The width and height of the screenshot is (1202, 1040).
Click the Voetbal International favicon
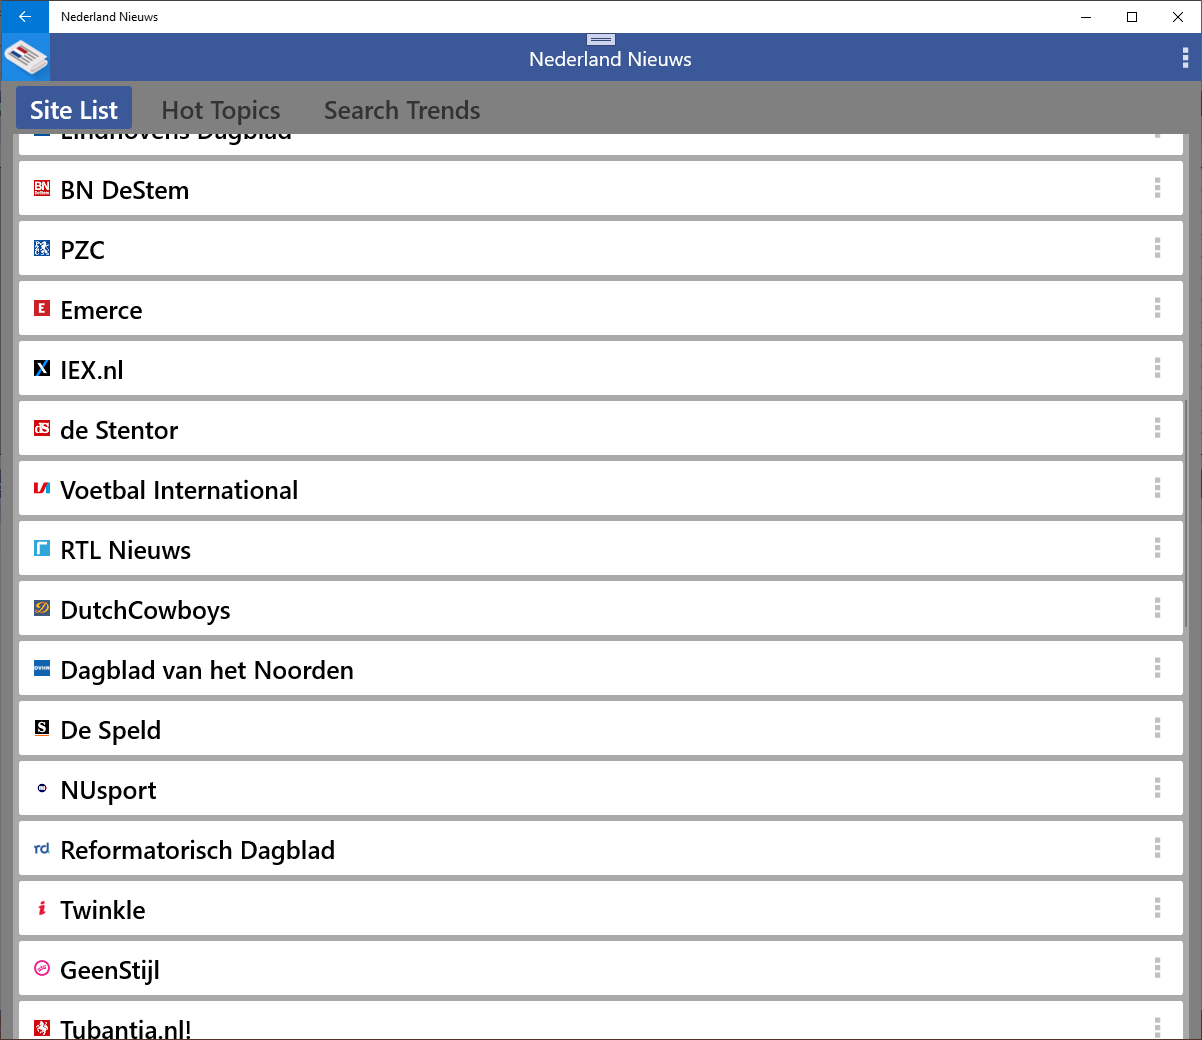[x=42, y=488]
